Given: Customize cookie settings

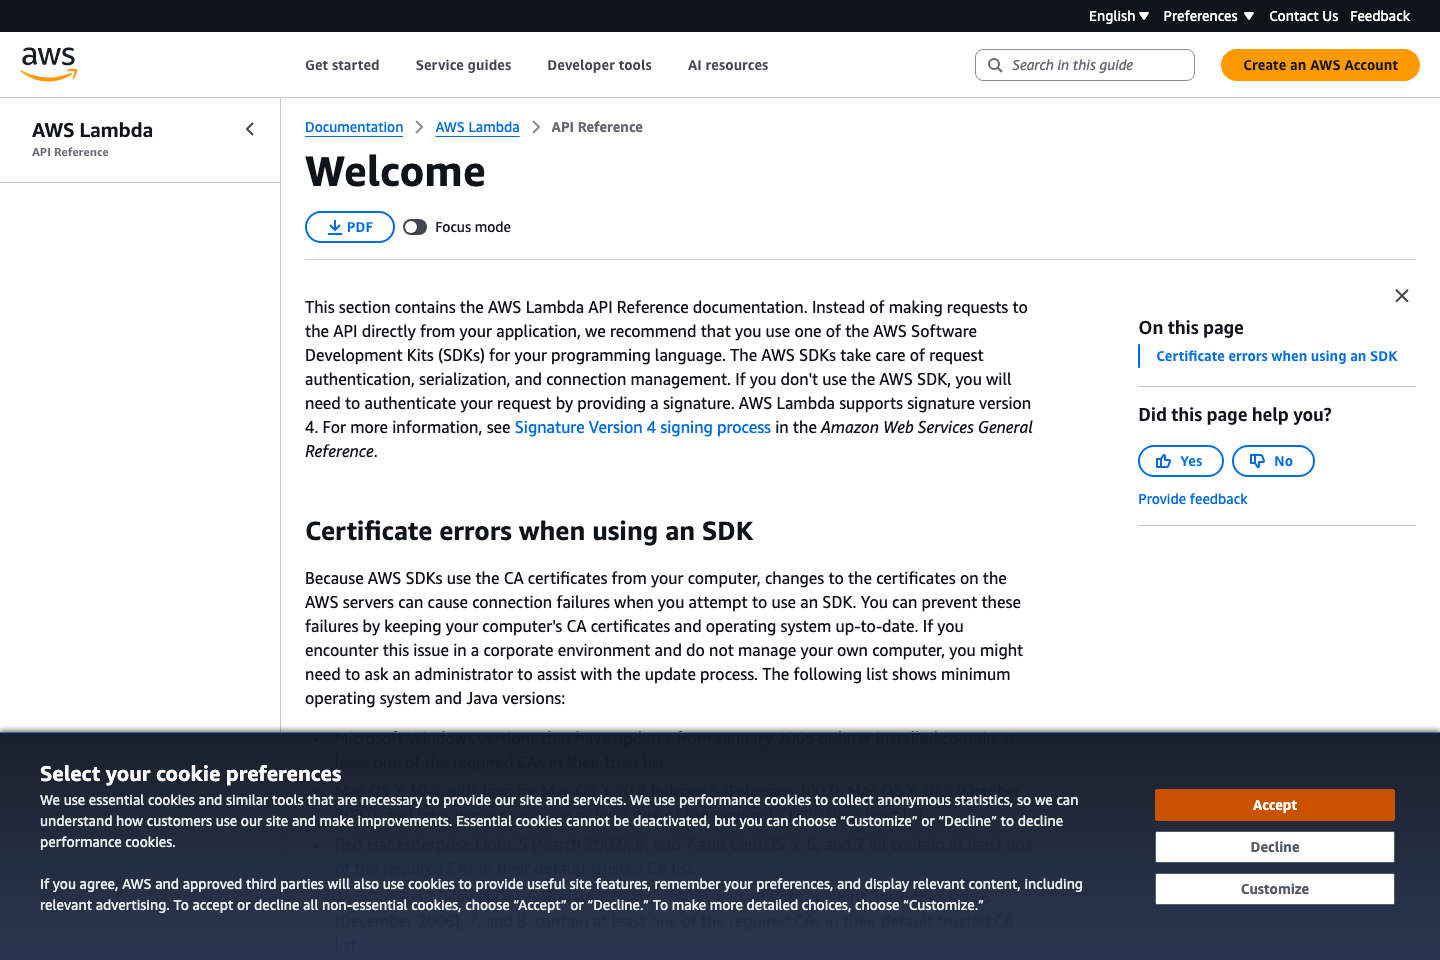Looking at the screenshot, I should [1274, 888].
